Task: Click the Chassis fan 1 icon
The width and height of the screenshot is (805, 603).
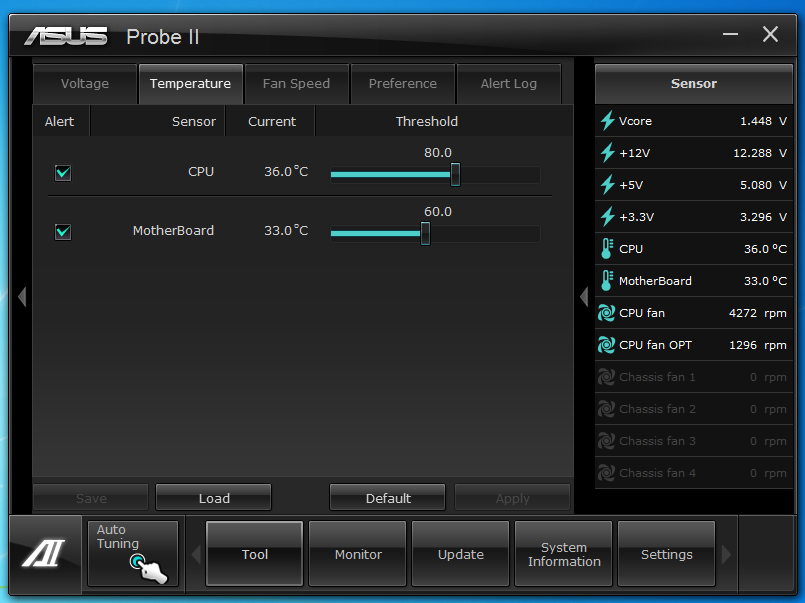Action: (606, 377)
